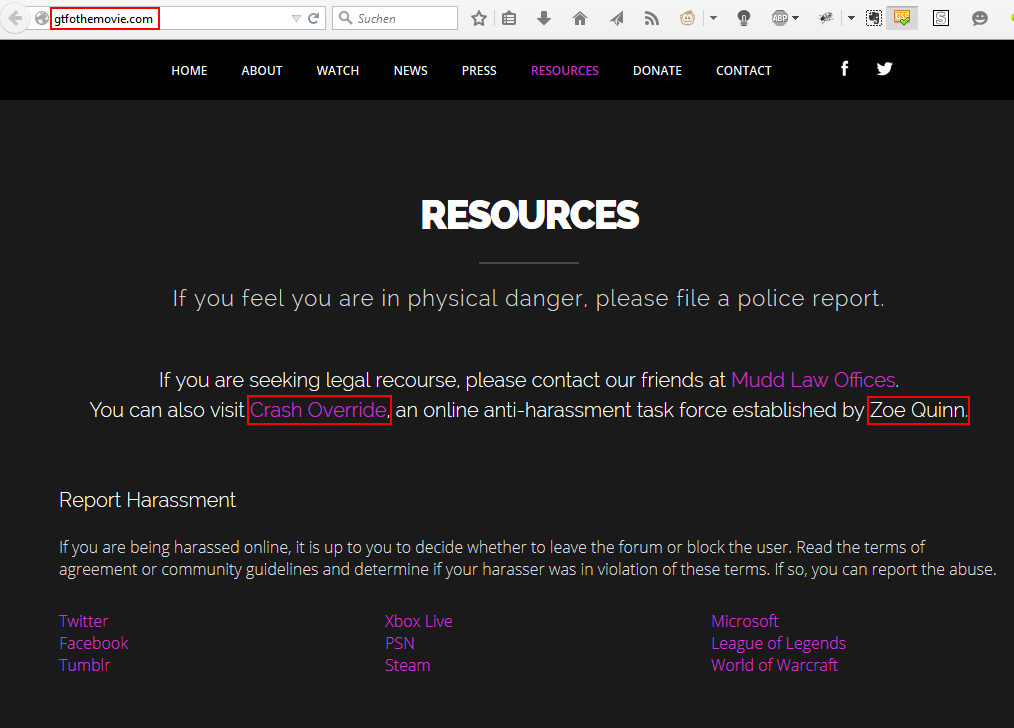Open the HOME navigation item
1014x728 pixels.
pyautogui.click(x=189, y=70)
